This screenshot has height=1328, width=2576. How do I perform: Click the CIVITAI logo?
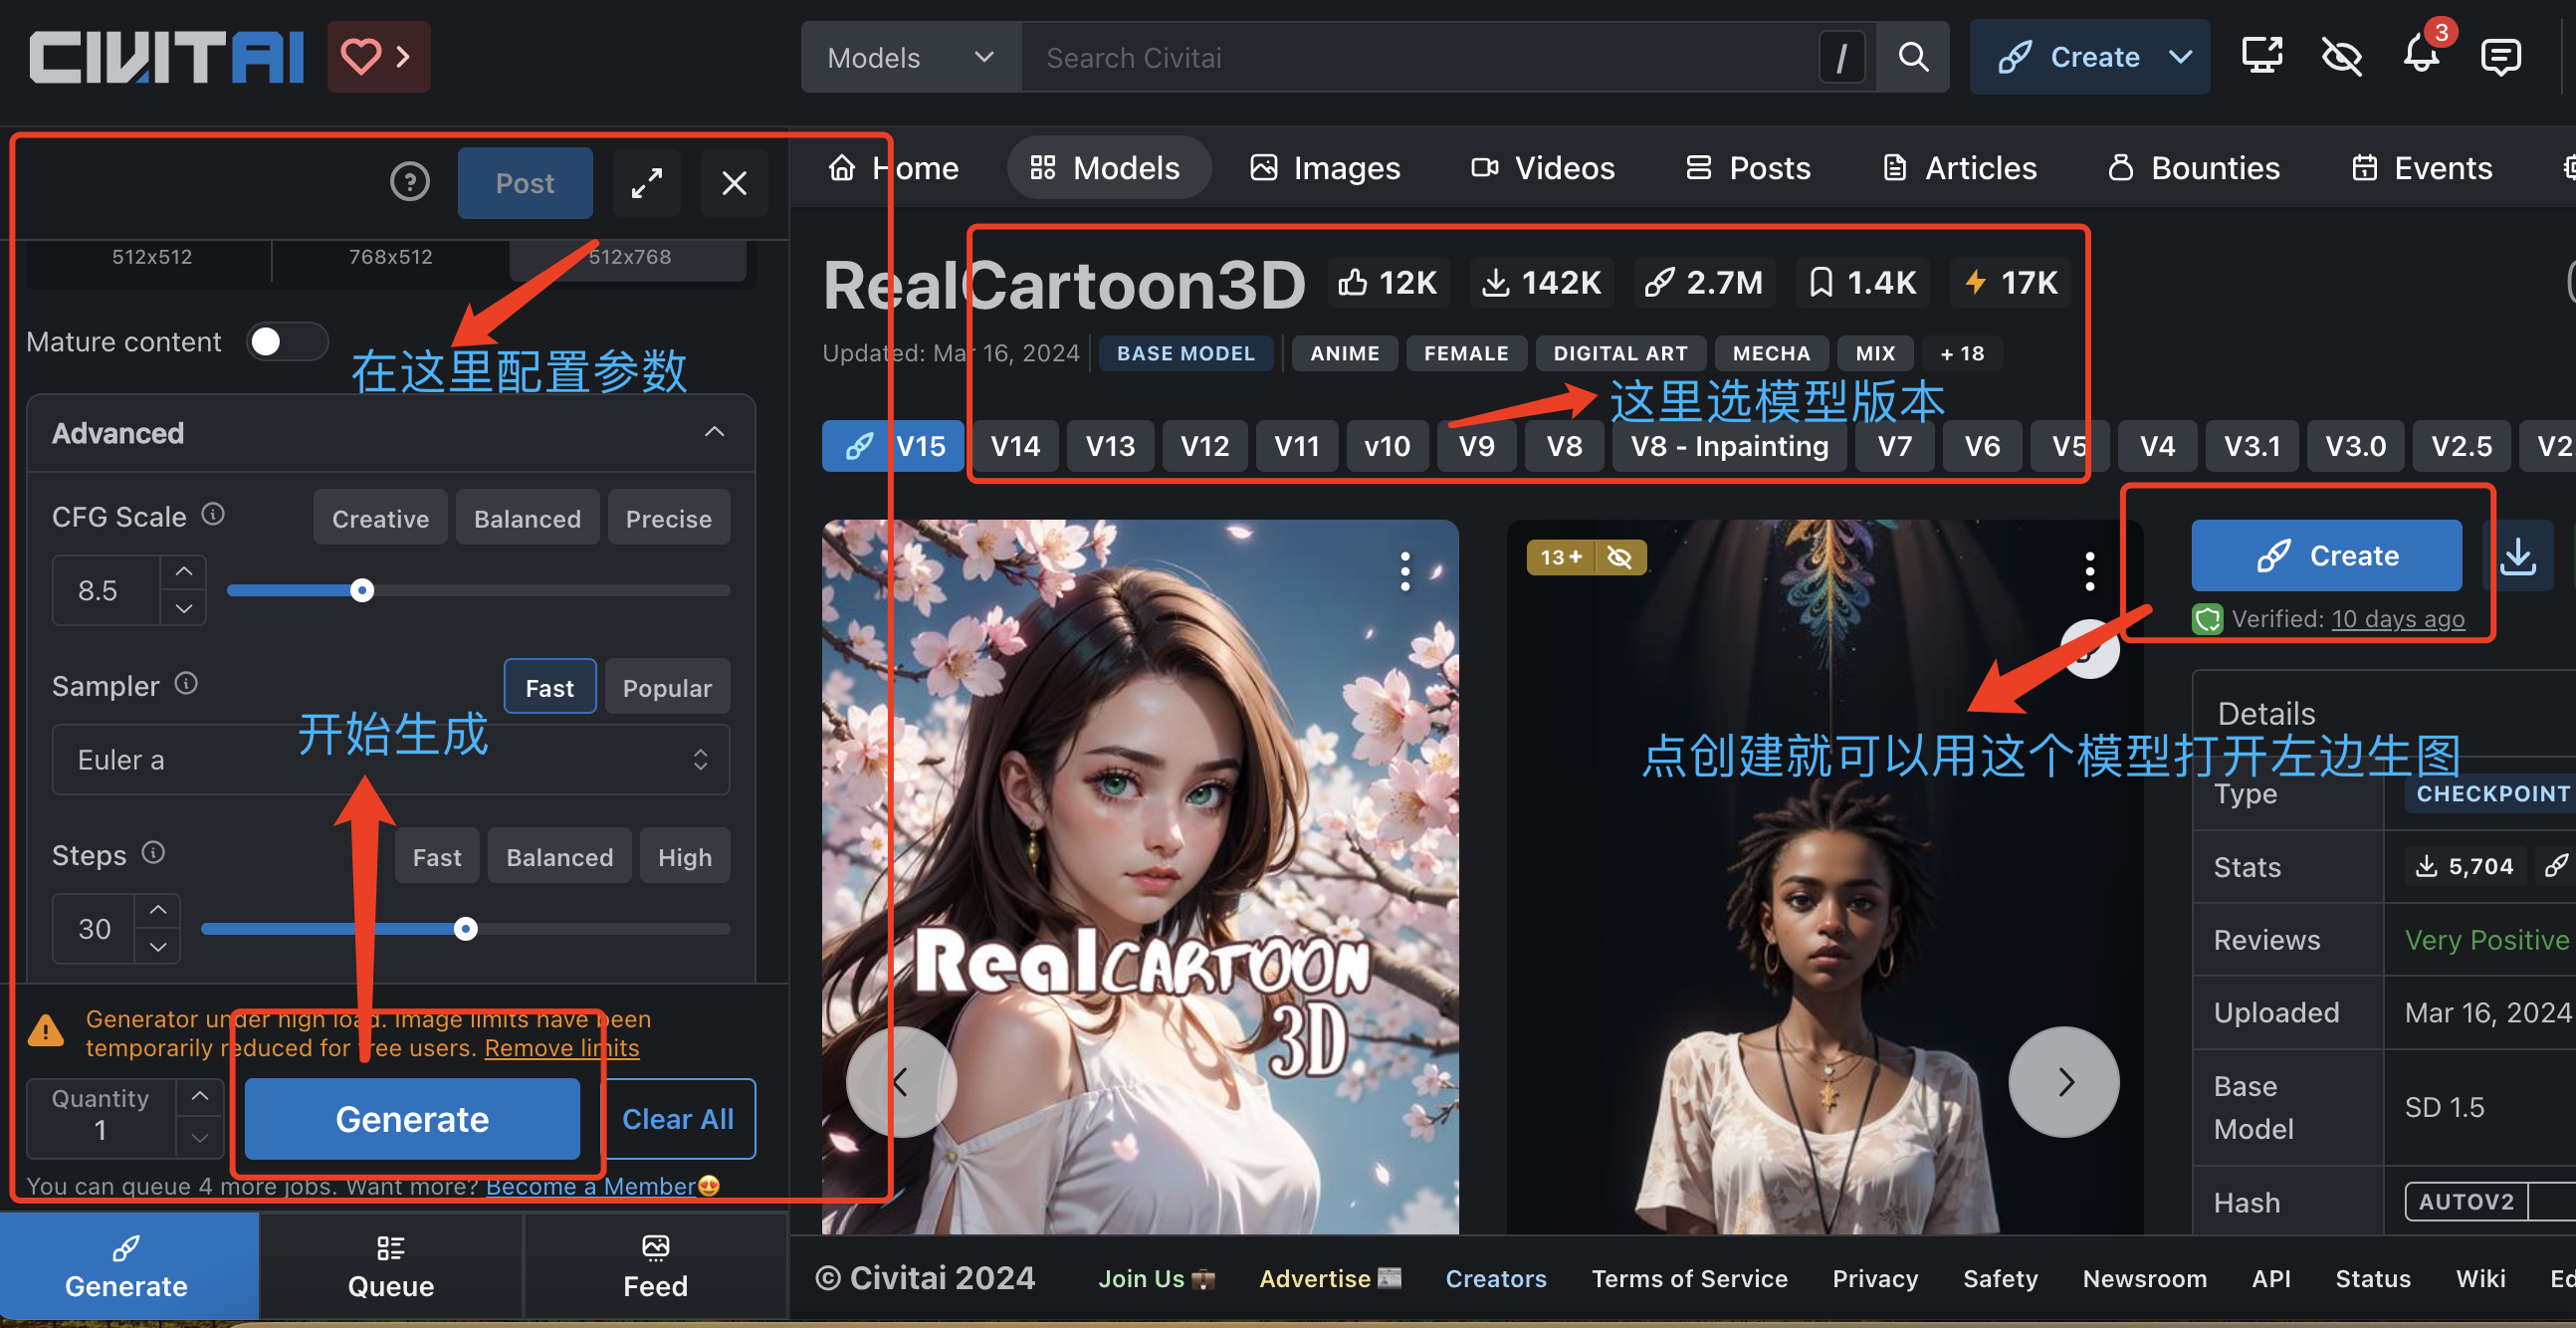(x=166, y=57)
